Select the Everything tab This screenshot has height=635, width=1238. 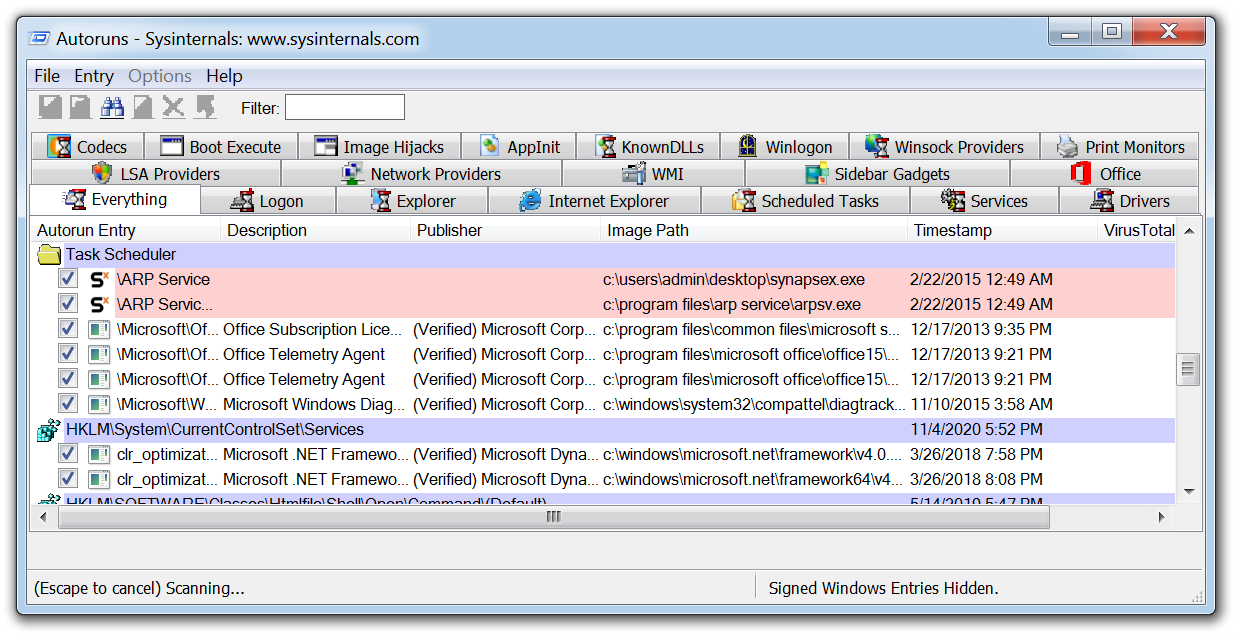pyautogui.click(x=115, y=200)
